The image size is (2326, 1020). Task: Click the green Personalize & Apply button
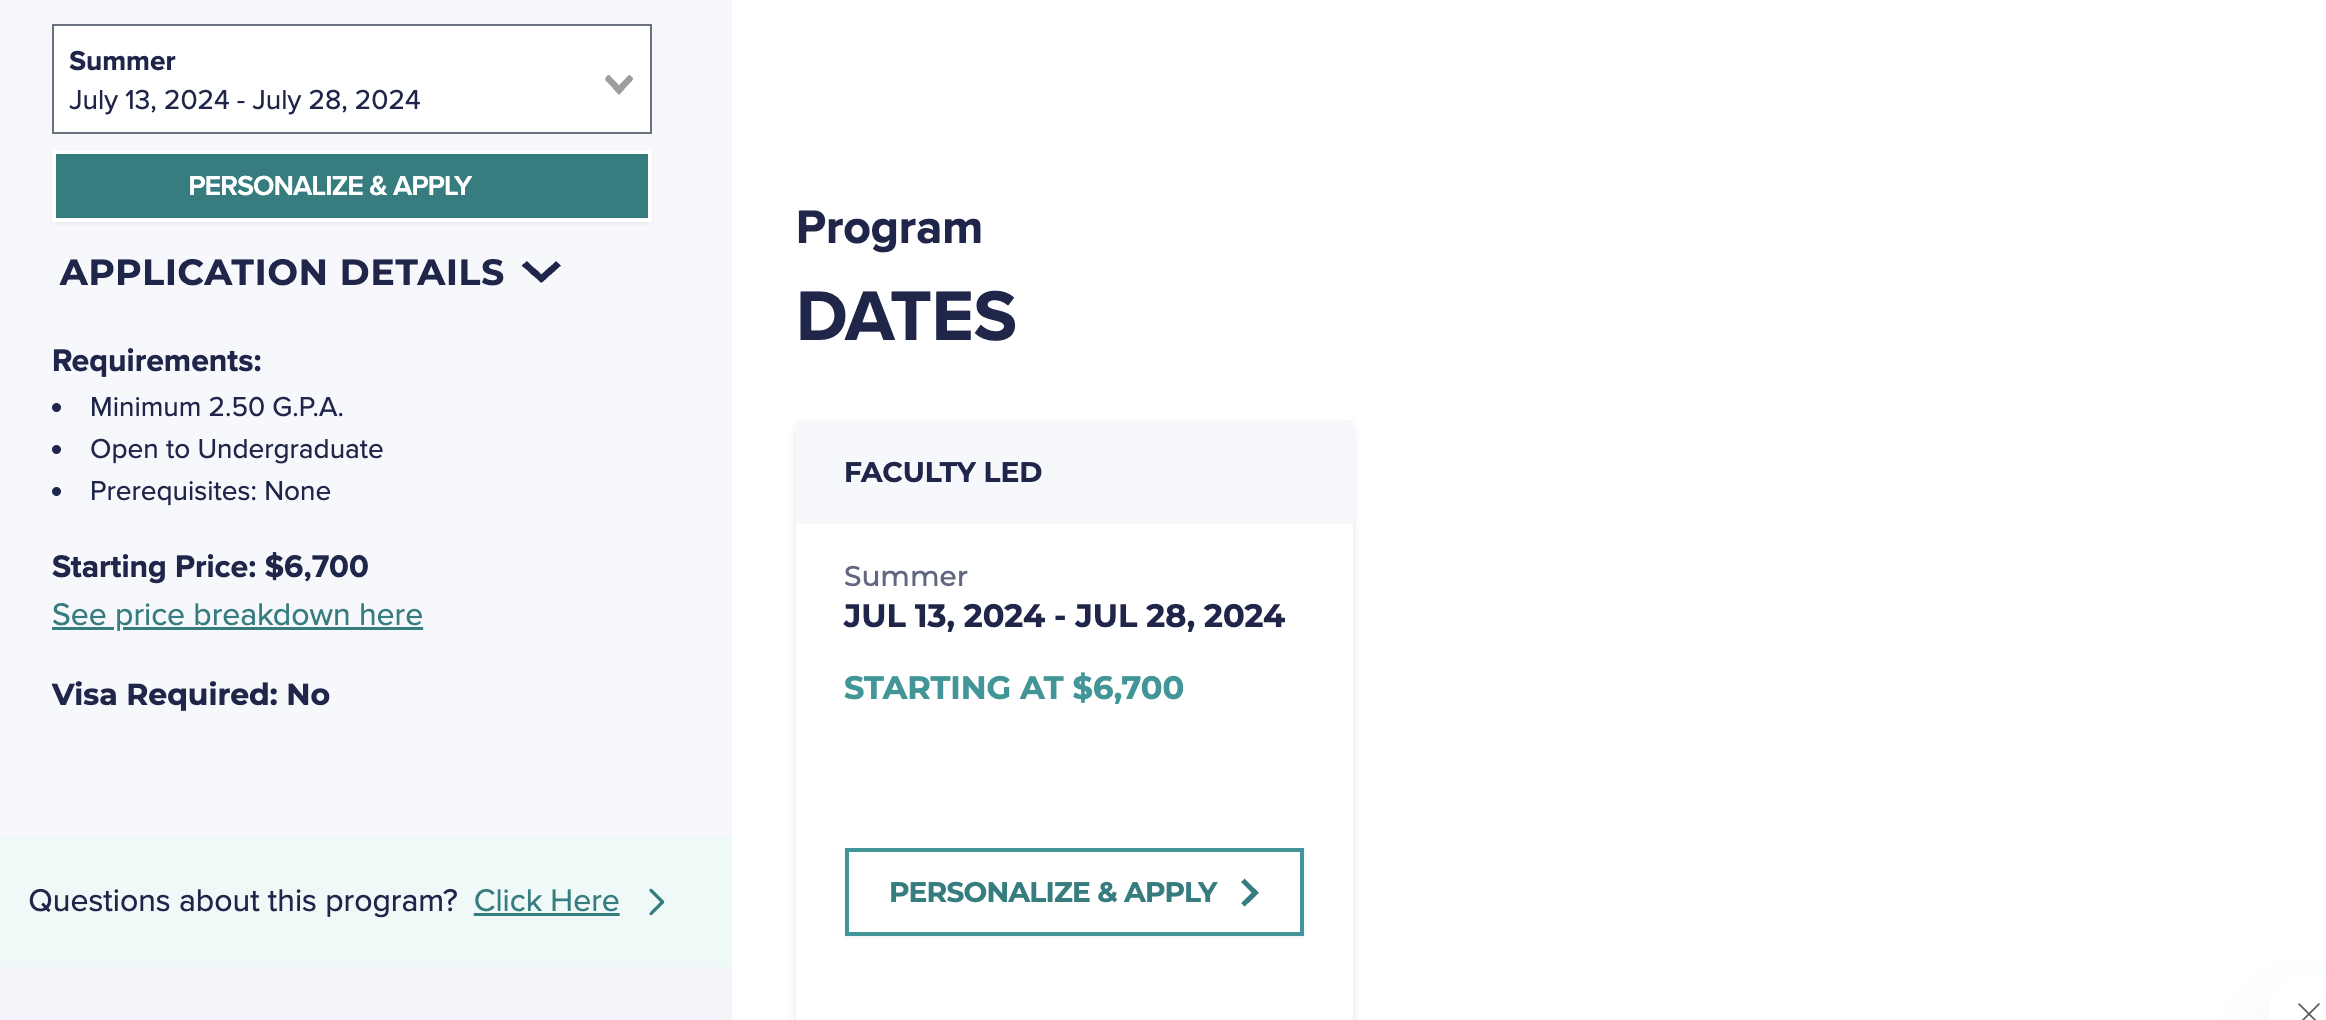(x=350, y=185)
